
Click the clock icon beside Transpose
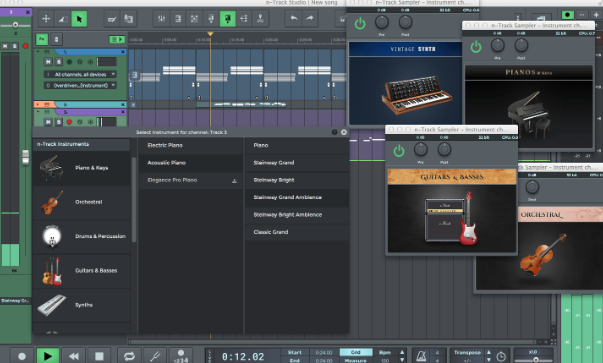(x=501, y=356)
